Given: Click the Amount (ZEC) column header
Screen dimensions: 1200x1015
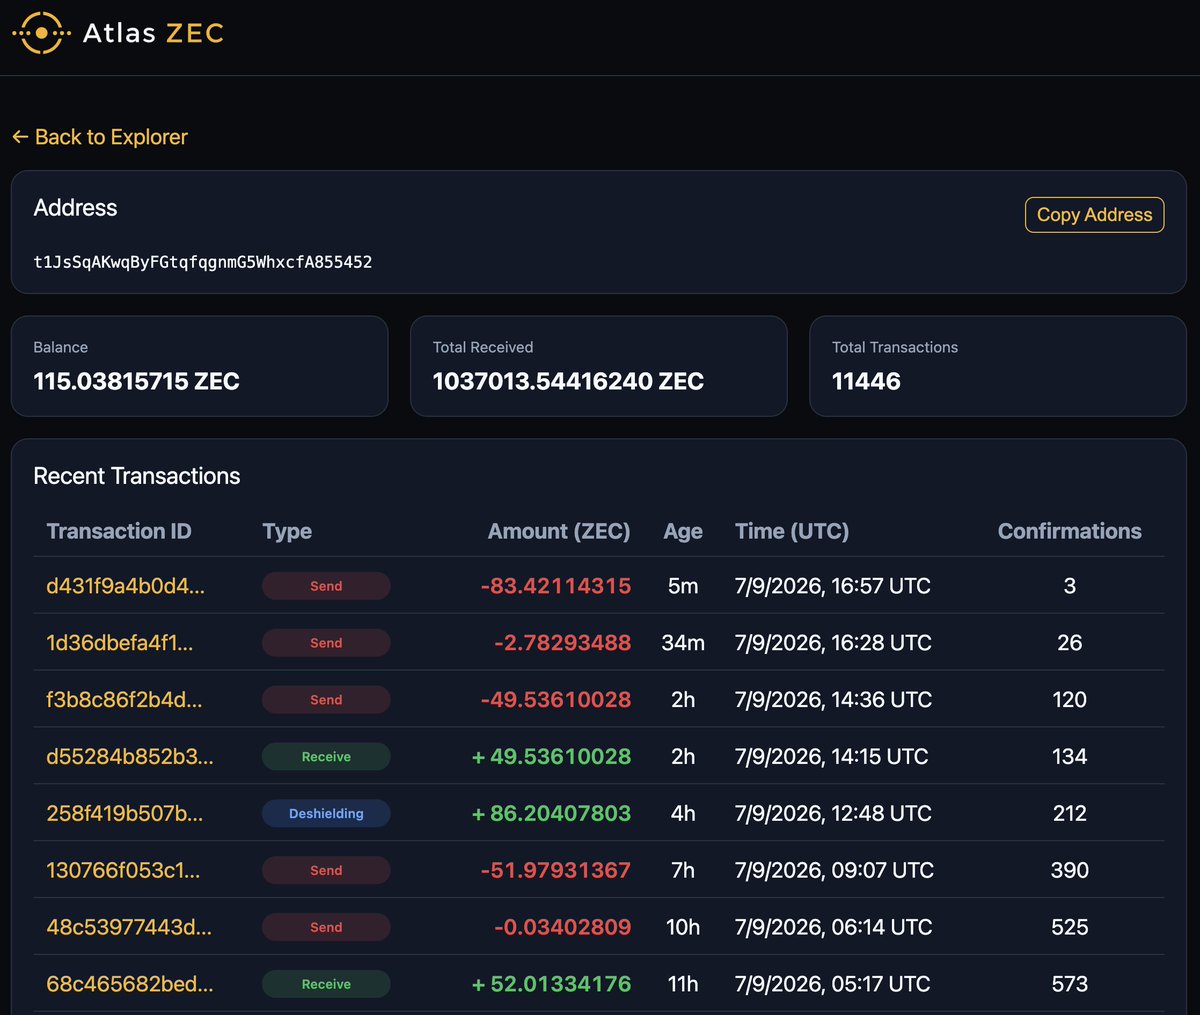Looking at the screenshot, I should pos(559,531).
